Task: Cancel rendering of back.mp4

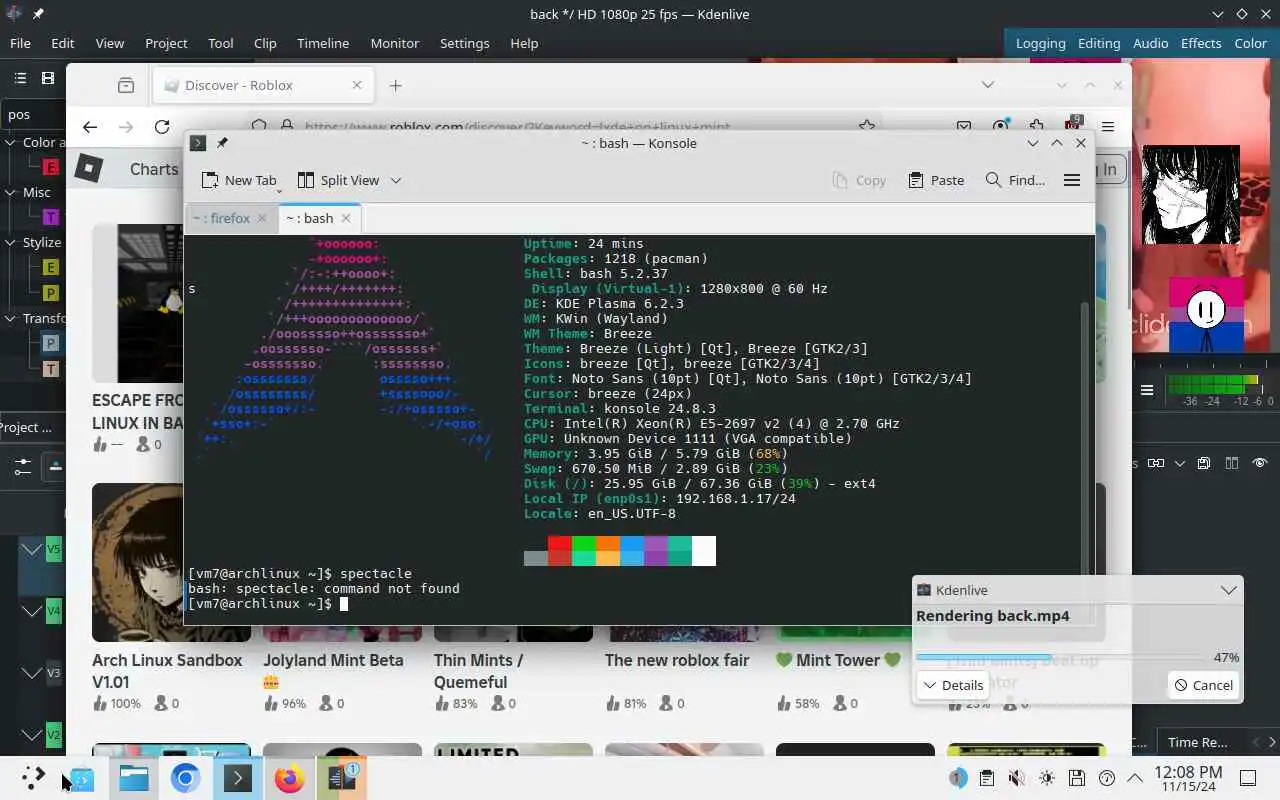Action: coord(1203,685)
